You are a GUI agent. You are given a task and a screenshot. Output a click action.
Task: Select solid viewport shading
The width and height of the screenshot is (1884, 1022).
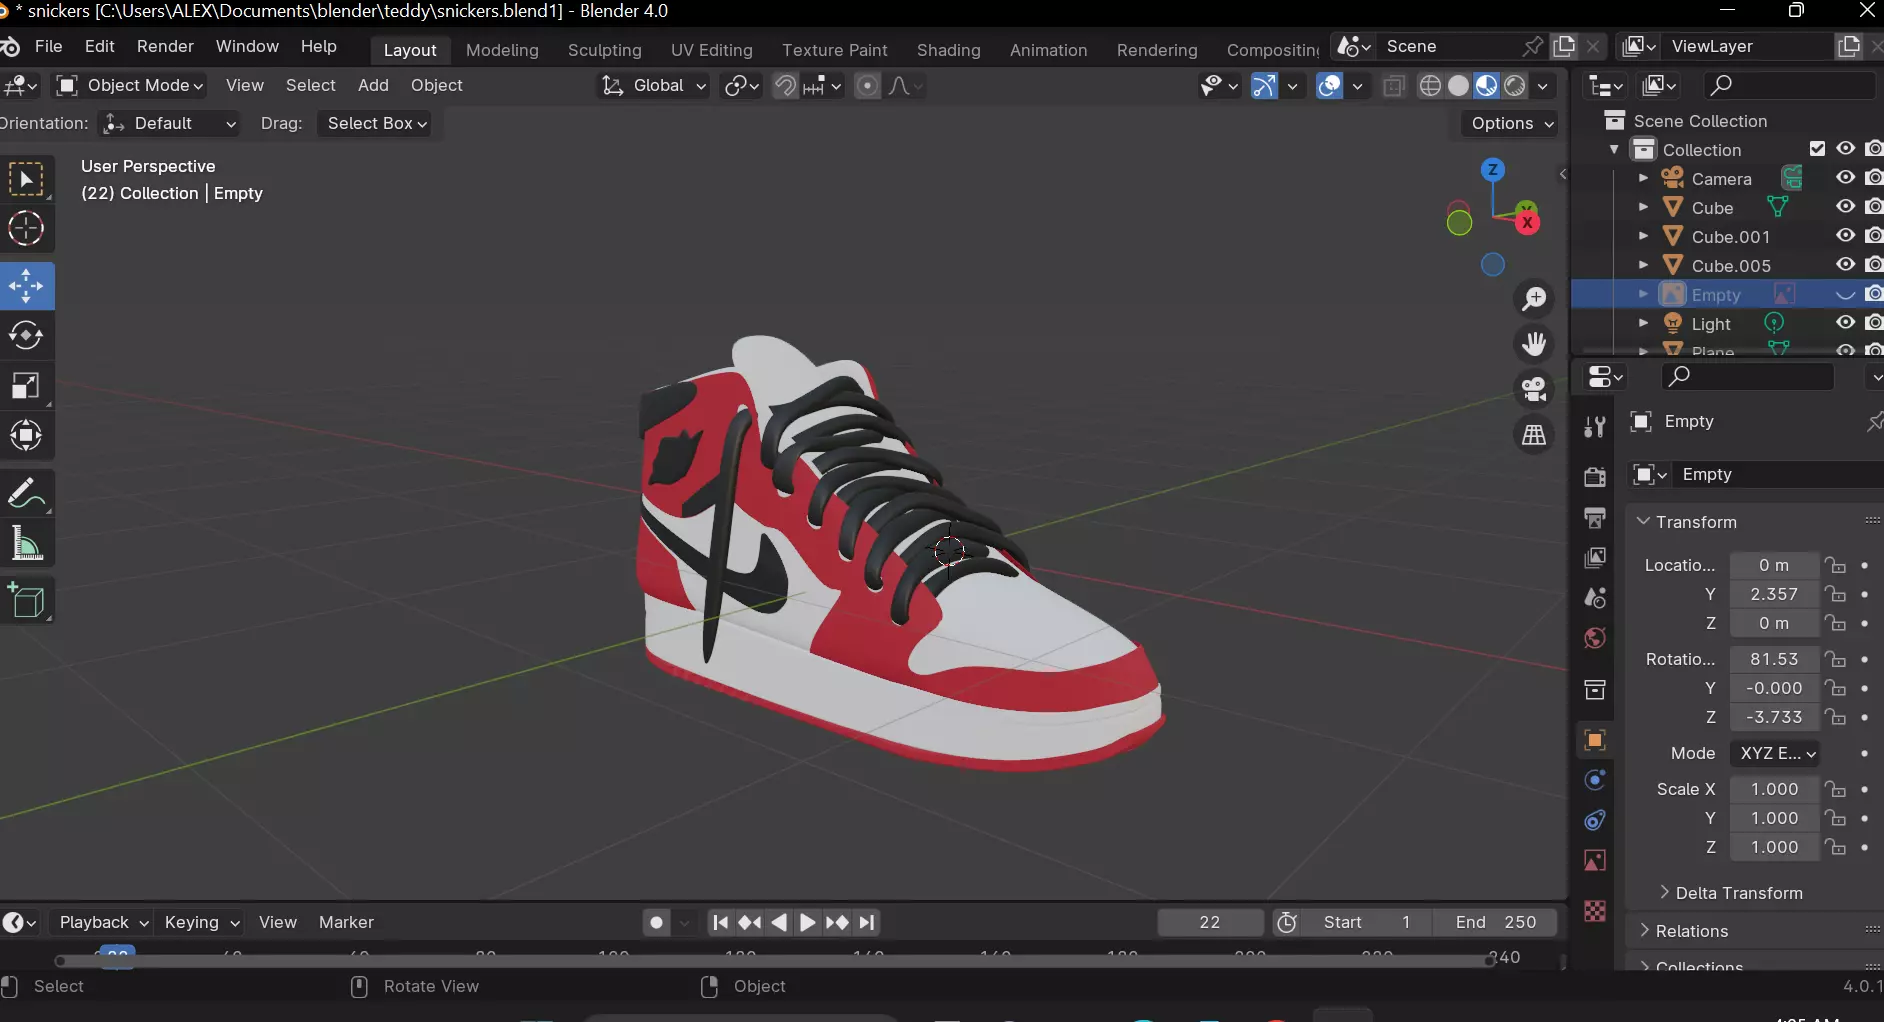[x=1458, y=86]
